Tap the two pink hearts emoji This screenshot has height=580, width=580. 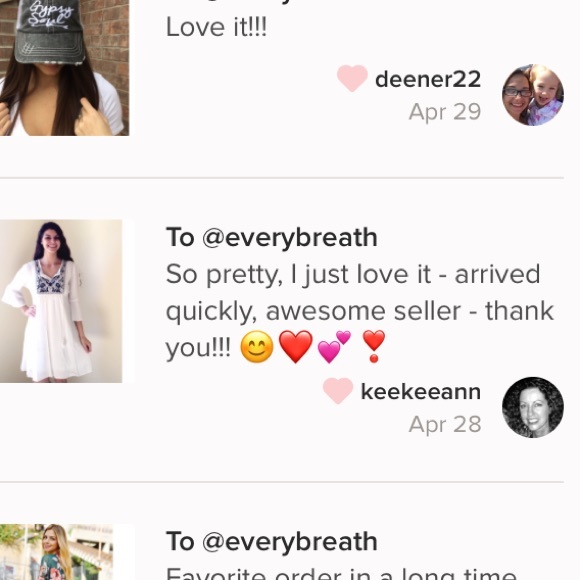click(334, 347)
